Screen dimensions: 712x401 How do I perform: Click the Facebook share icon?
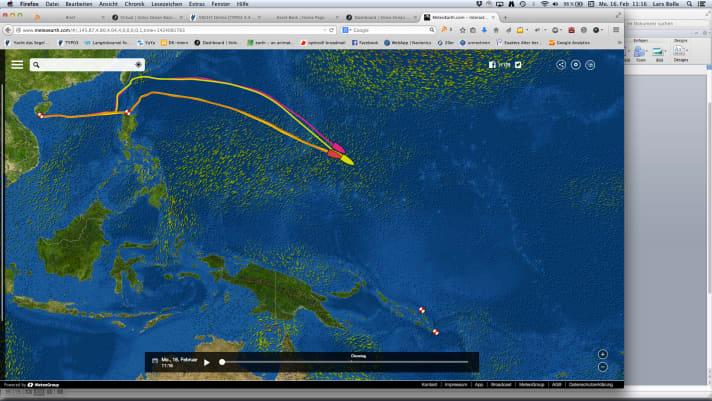point(492,64)
